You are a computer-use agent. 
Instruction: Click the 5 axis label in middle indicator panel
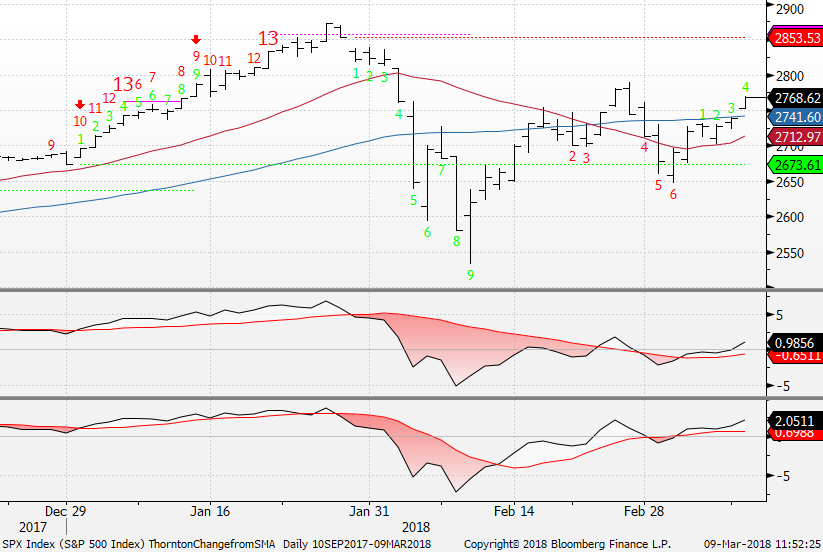pos(779,315)
